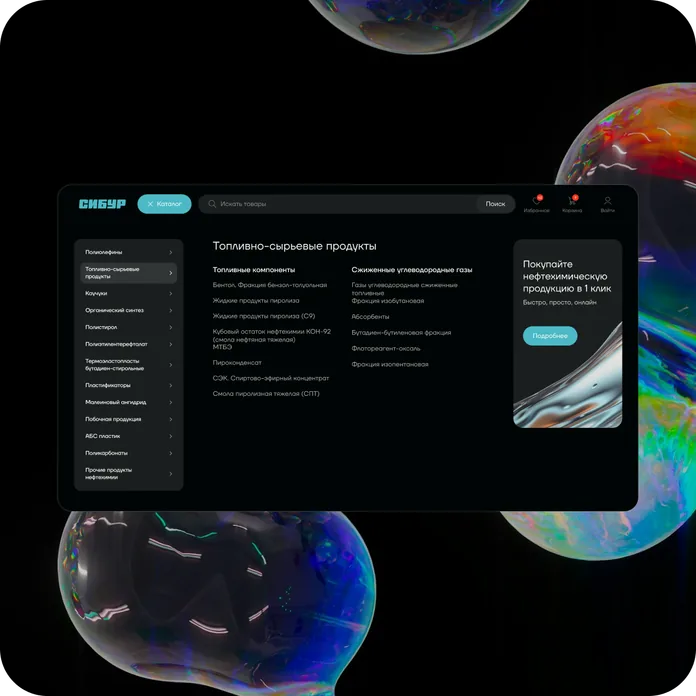Viewport: 696px width, 696px height.
Task: Open Жидкие продукты пиролиза (С9) link
Action: [264, 316]
